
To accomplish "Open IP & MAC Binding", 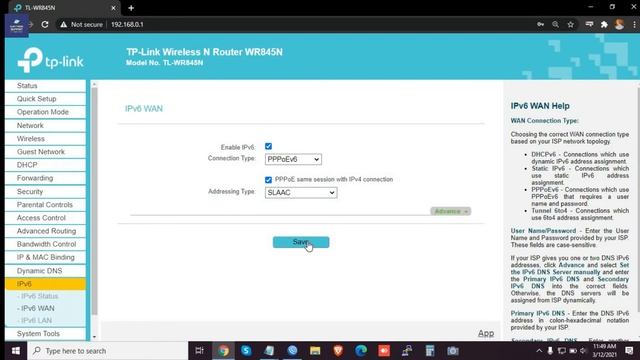I will tap(45, 257).
